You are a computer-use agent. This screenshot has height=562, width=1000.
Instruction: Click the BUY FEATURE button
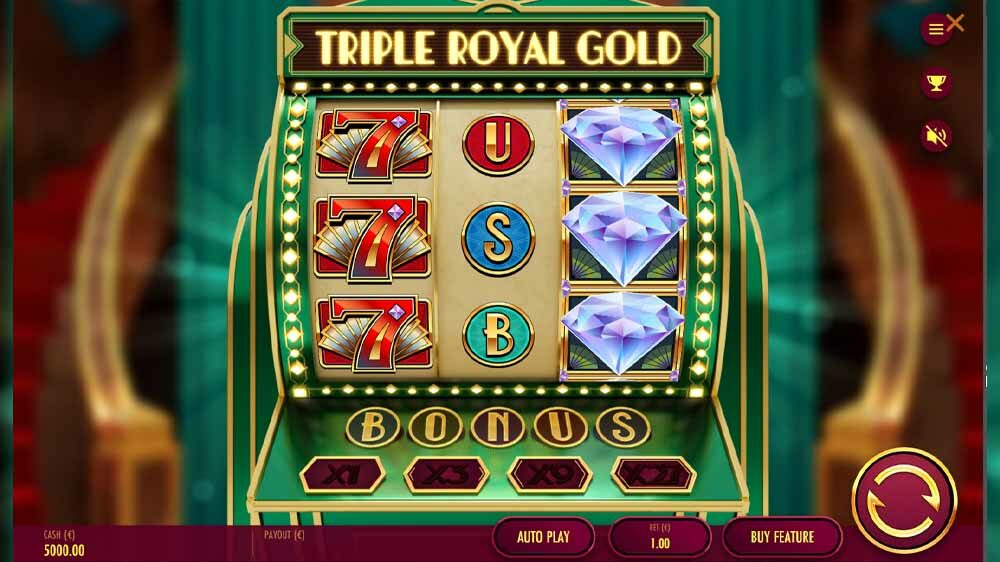click(x=782, y=537)
